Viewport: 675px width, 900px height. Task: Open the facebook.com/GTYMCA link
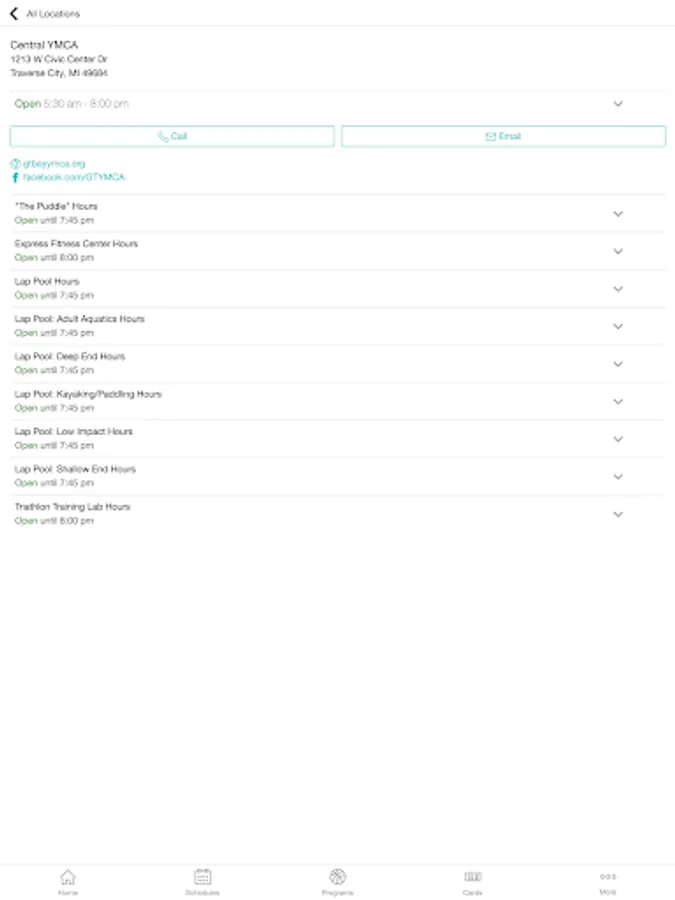coord(73,177)
